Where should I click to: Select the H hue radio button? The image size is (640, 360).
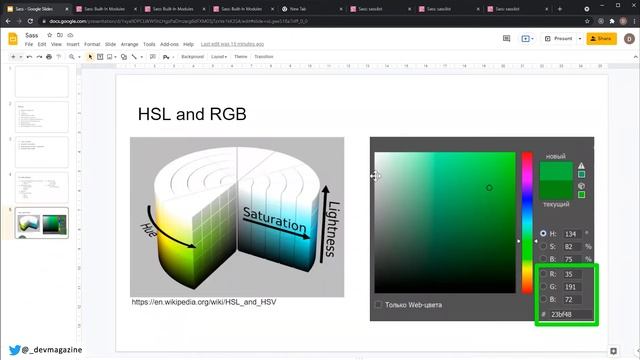tap(543, 233)
